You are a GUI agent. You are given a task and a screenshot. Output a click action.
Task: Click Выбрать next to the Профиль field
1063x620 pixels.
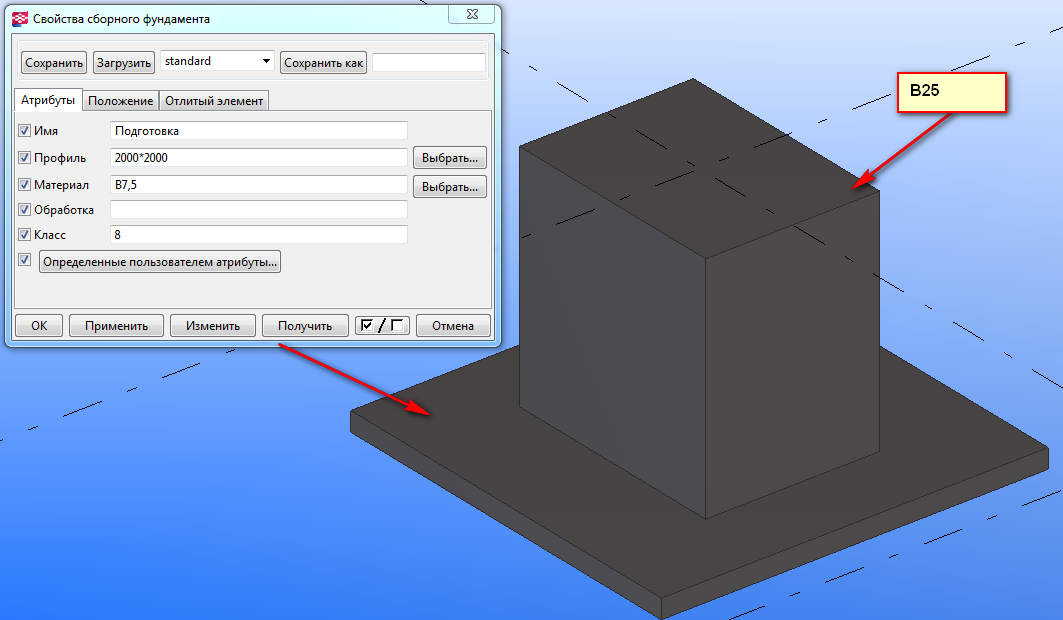449,158
